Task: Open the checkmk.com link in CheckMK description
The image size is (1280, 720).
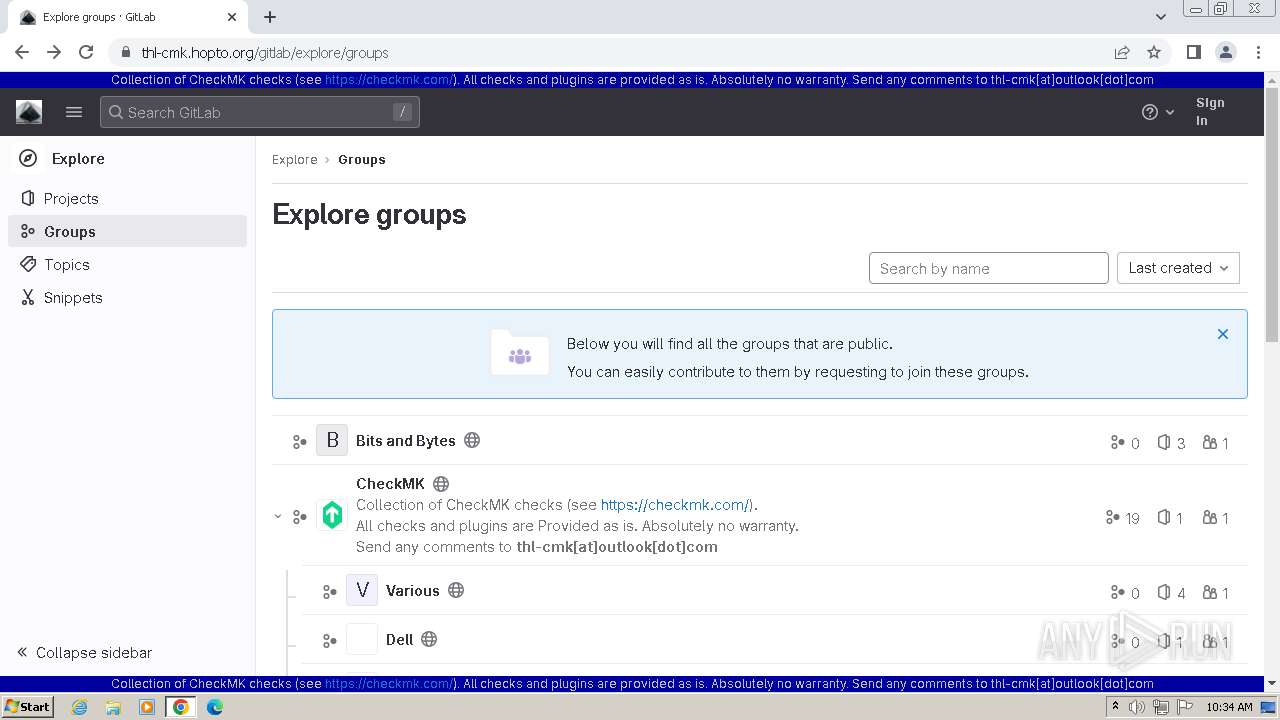Action: (x=675, y=504)
